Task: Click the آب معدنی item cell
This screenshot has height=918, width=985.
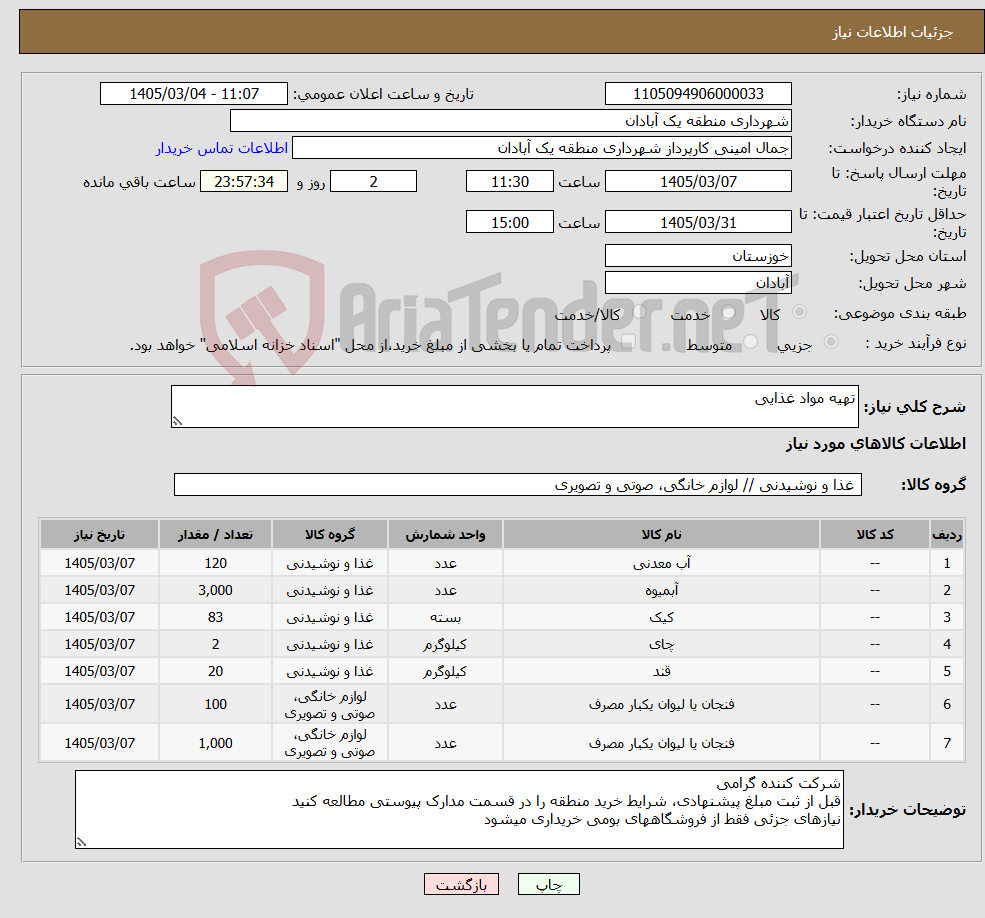Action: pos(661,563)
